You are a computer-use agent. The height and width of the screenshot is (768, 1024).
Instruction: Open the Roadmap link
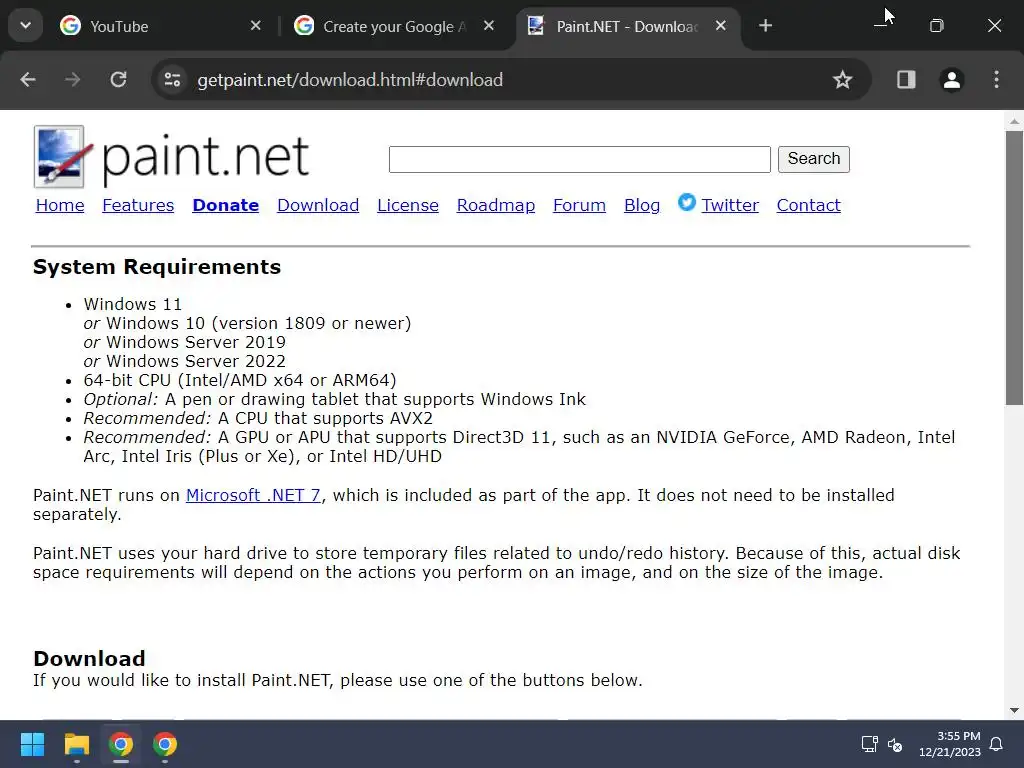[x=496, y=205]
